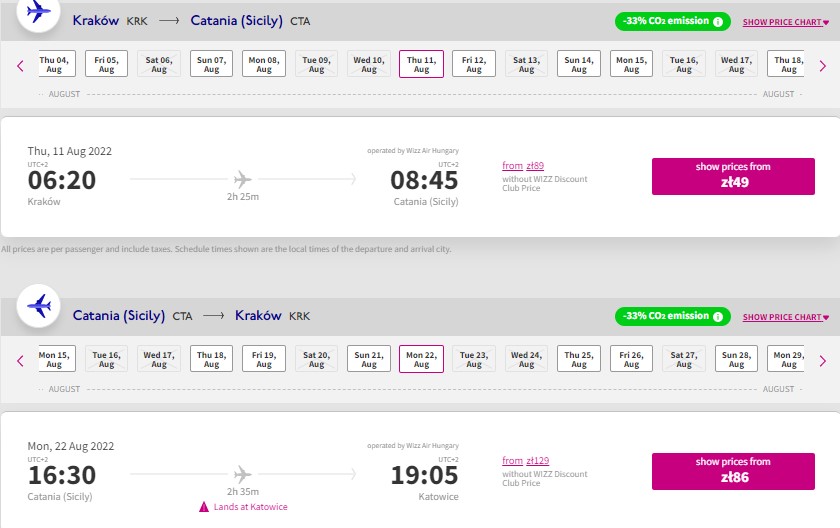Image resolution: width=840 pixels, height=528 pixels.
Task: Click the return flight airplane logo icon
Action: tap(38, 306)
